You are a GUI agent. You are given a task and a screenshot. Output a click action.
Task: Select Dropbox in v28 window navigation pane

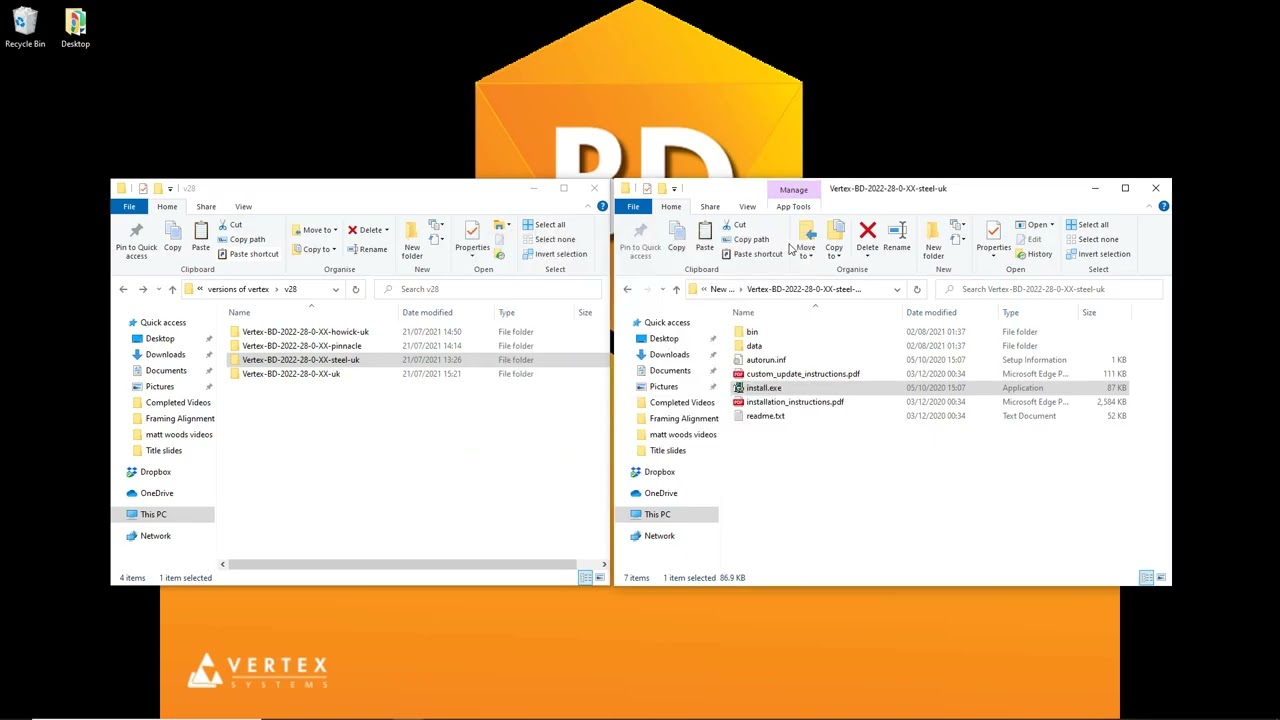[155, 472]
